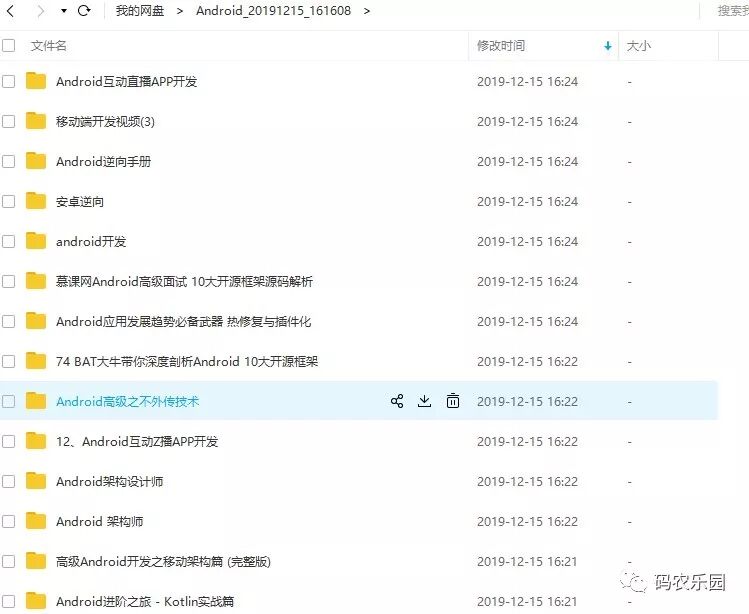749x614 pixels.
Task: Check the box for Android逆向手册
Action: coord(9,162)
